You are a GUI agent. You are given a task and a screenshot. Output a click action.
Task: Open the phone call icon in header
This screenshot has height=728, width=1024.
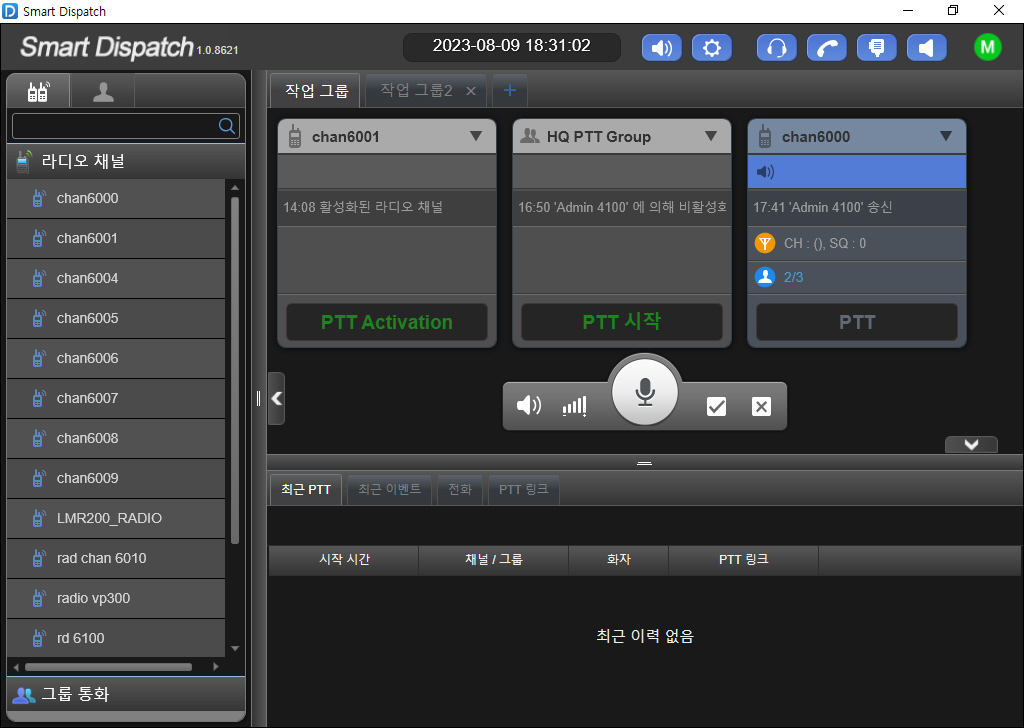[x=826, y=48]
